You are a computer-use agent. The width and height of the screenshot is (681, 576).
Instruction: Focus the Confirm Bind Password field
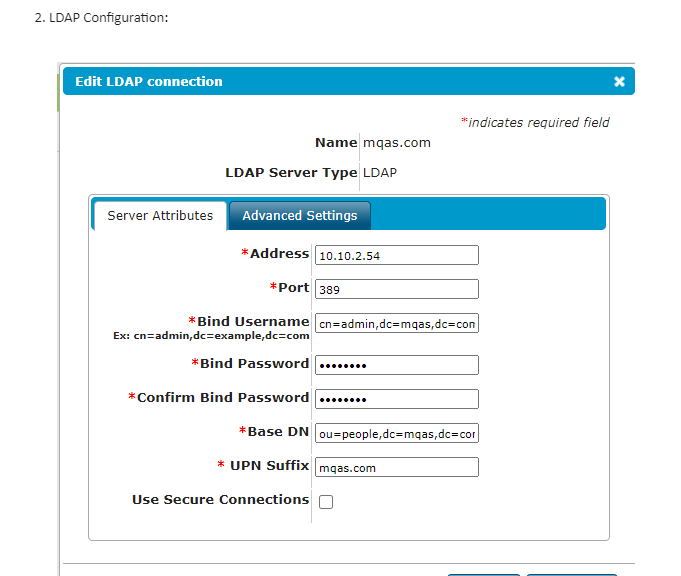click(x=397, y=399)
